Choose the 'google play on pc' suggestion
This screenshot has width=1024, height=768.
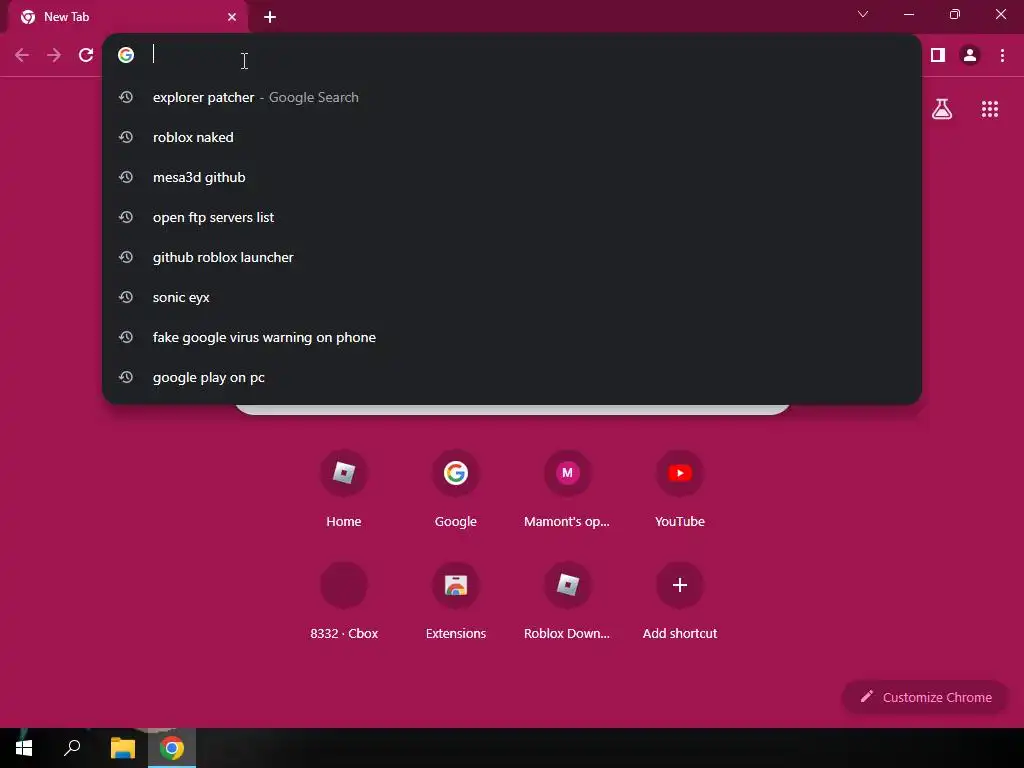point(512,377)
